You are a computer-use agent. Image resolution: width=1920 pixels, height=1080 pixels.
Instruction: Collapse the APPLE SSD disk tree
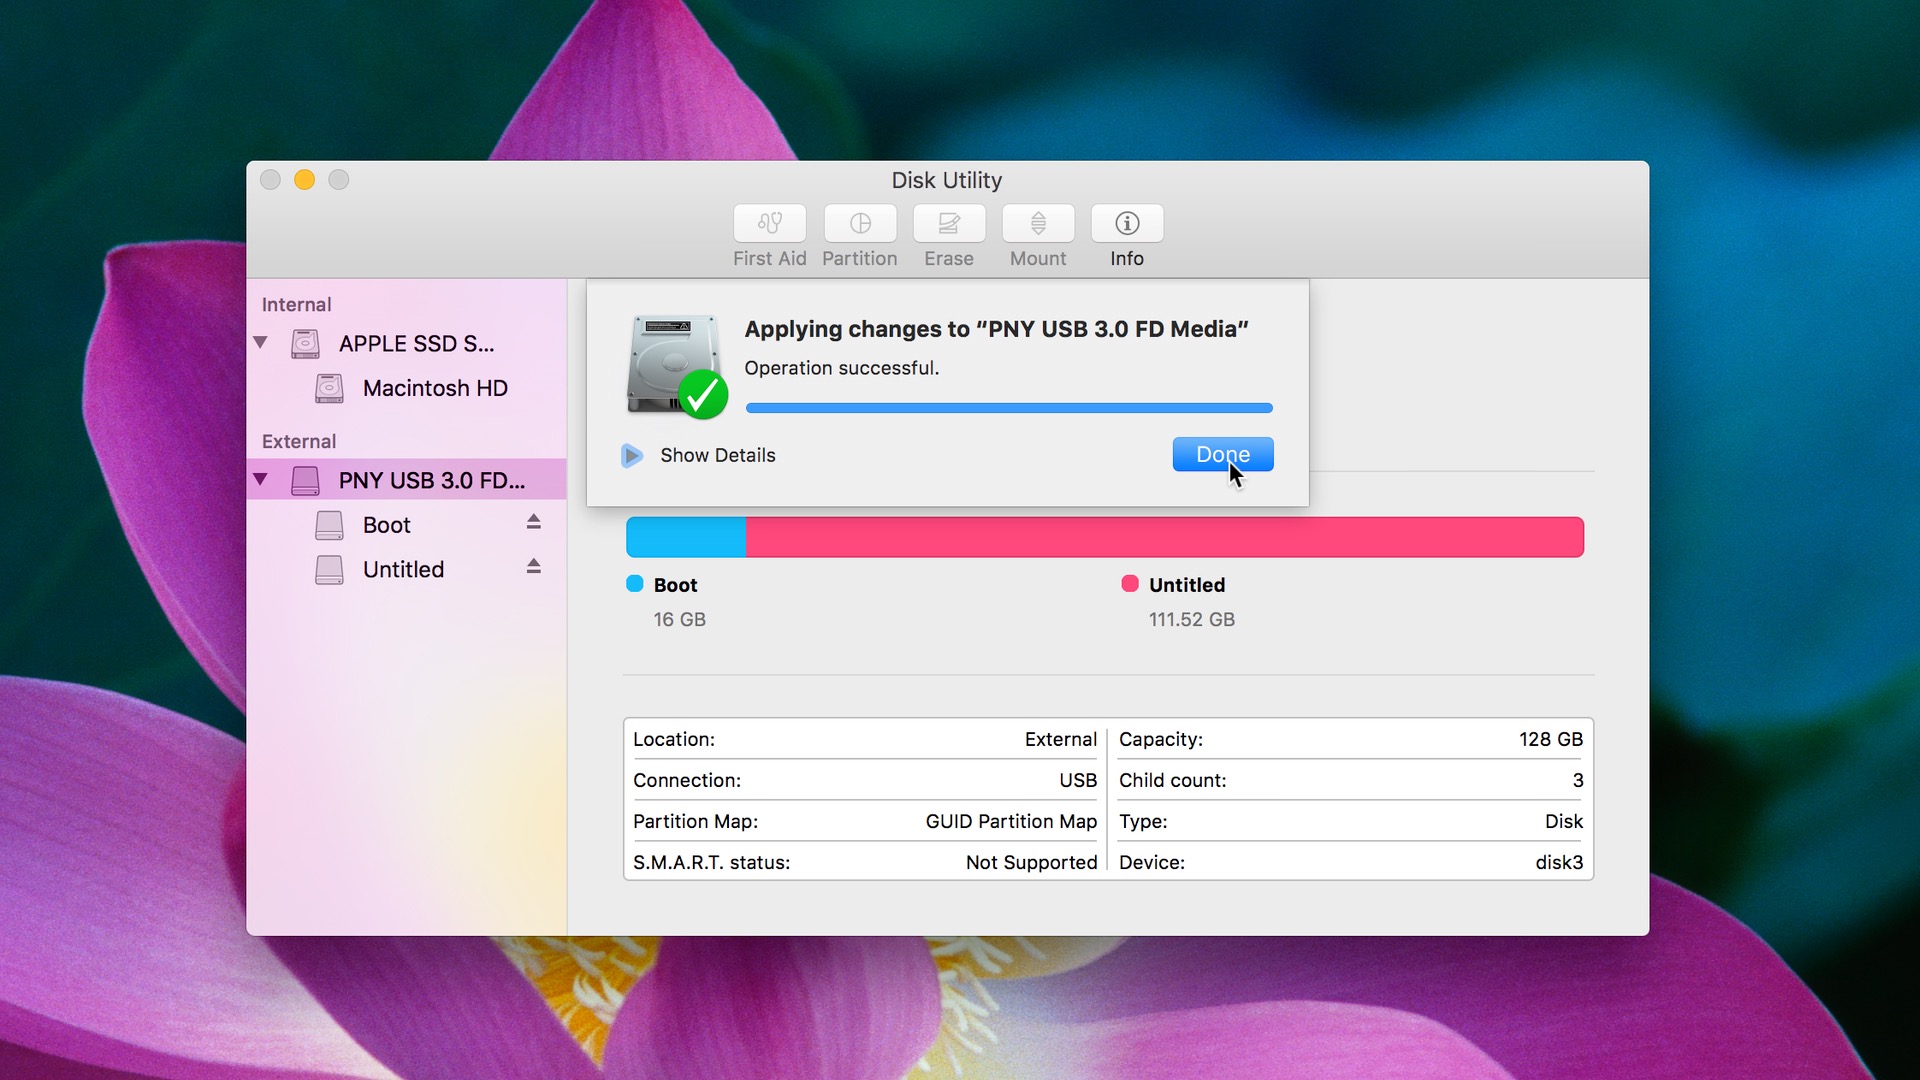coord(261,343)
